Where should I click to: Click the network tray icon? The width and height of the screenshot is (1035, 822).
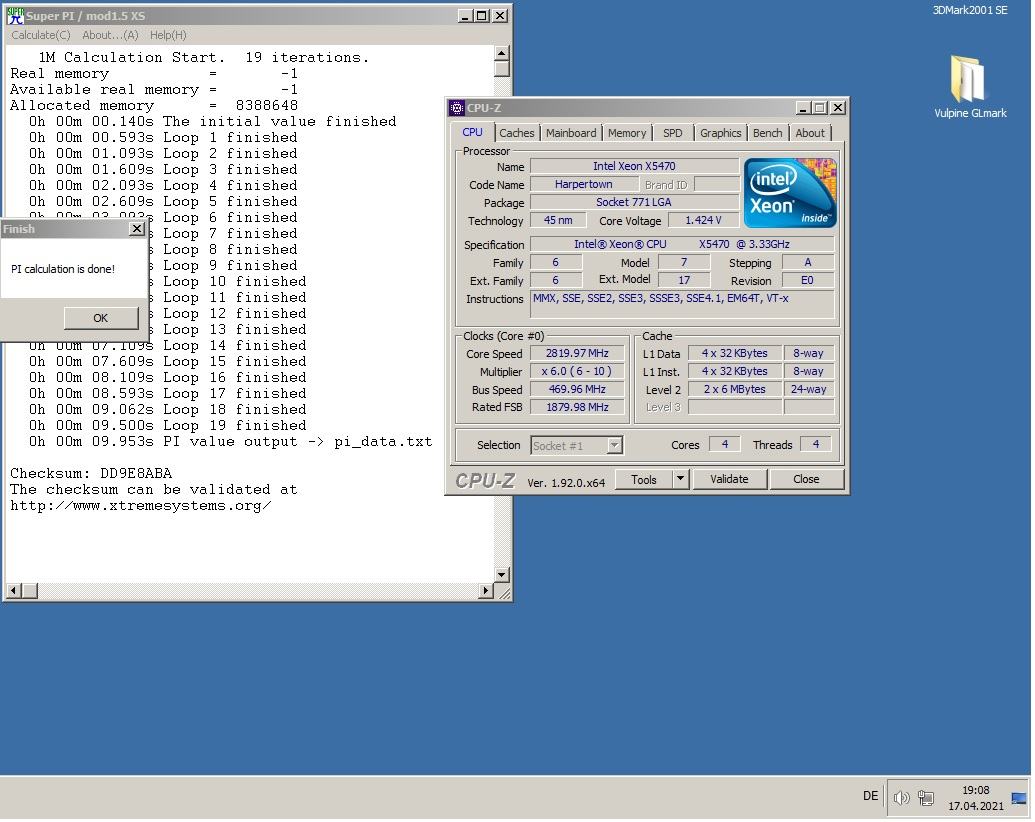point(926,798)
